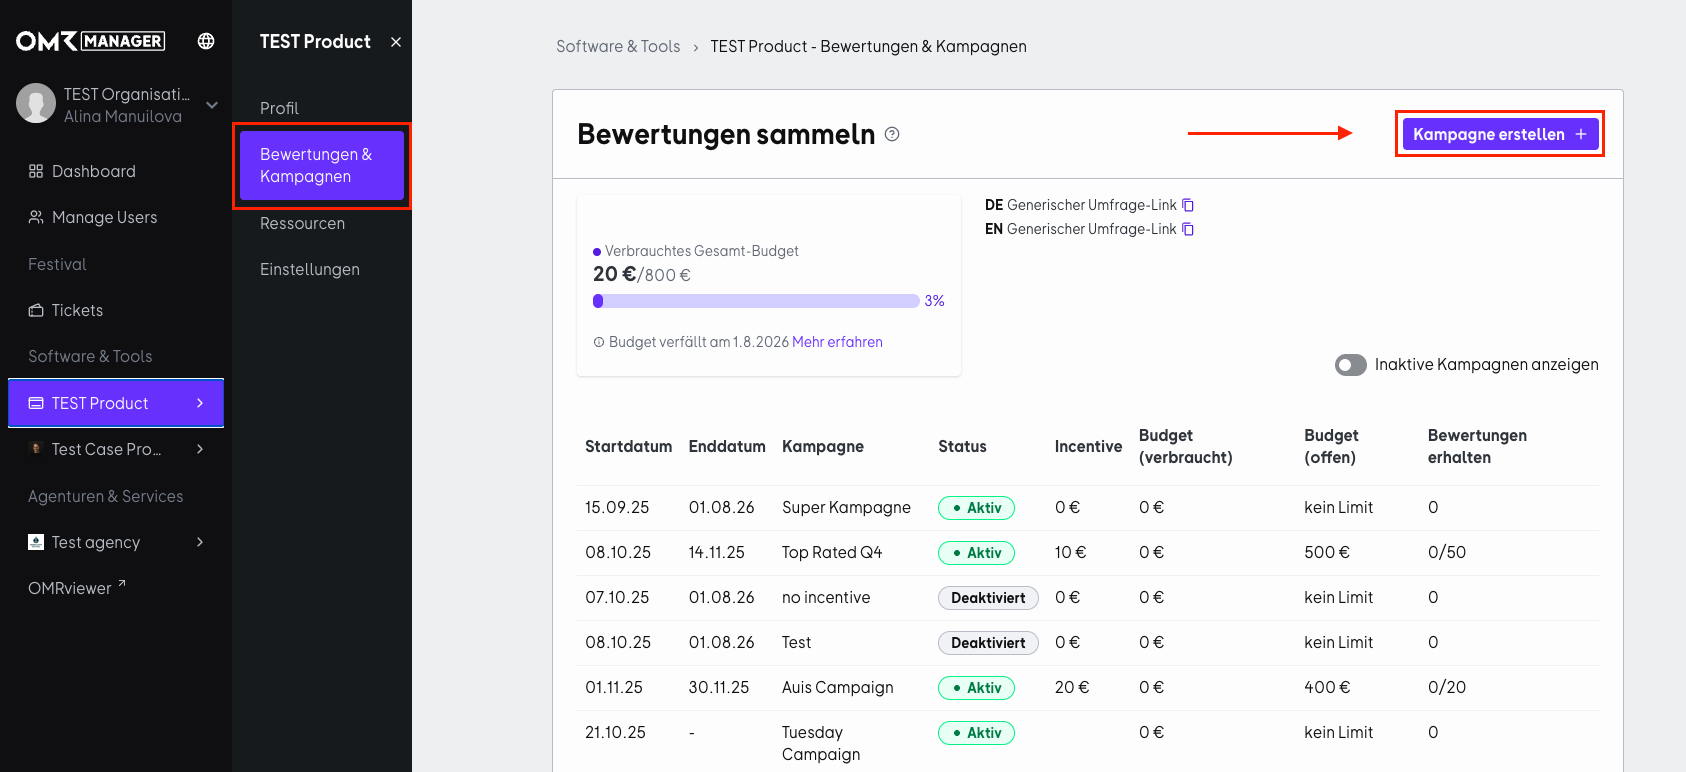Open the Einstellungen menu item
Viewport: 1686px width, 772px height.
[x=310, y=269]
